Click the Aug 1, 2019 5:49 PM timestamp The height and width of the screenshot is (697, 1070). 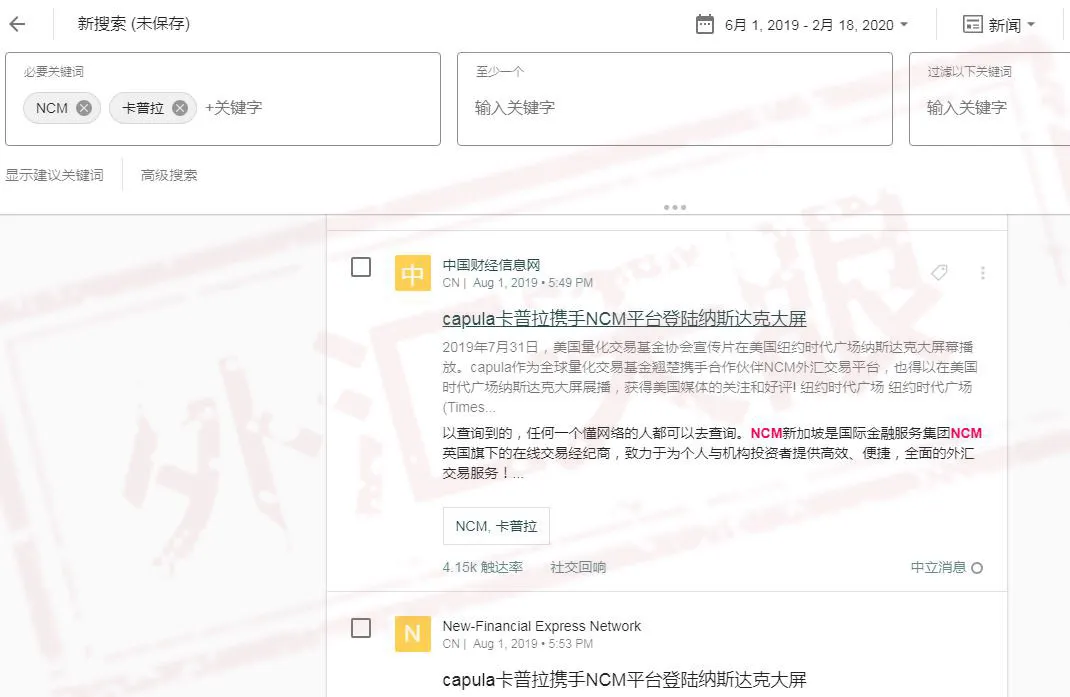click(x=533, y=283)
